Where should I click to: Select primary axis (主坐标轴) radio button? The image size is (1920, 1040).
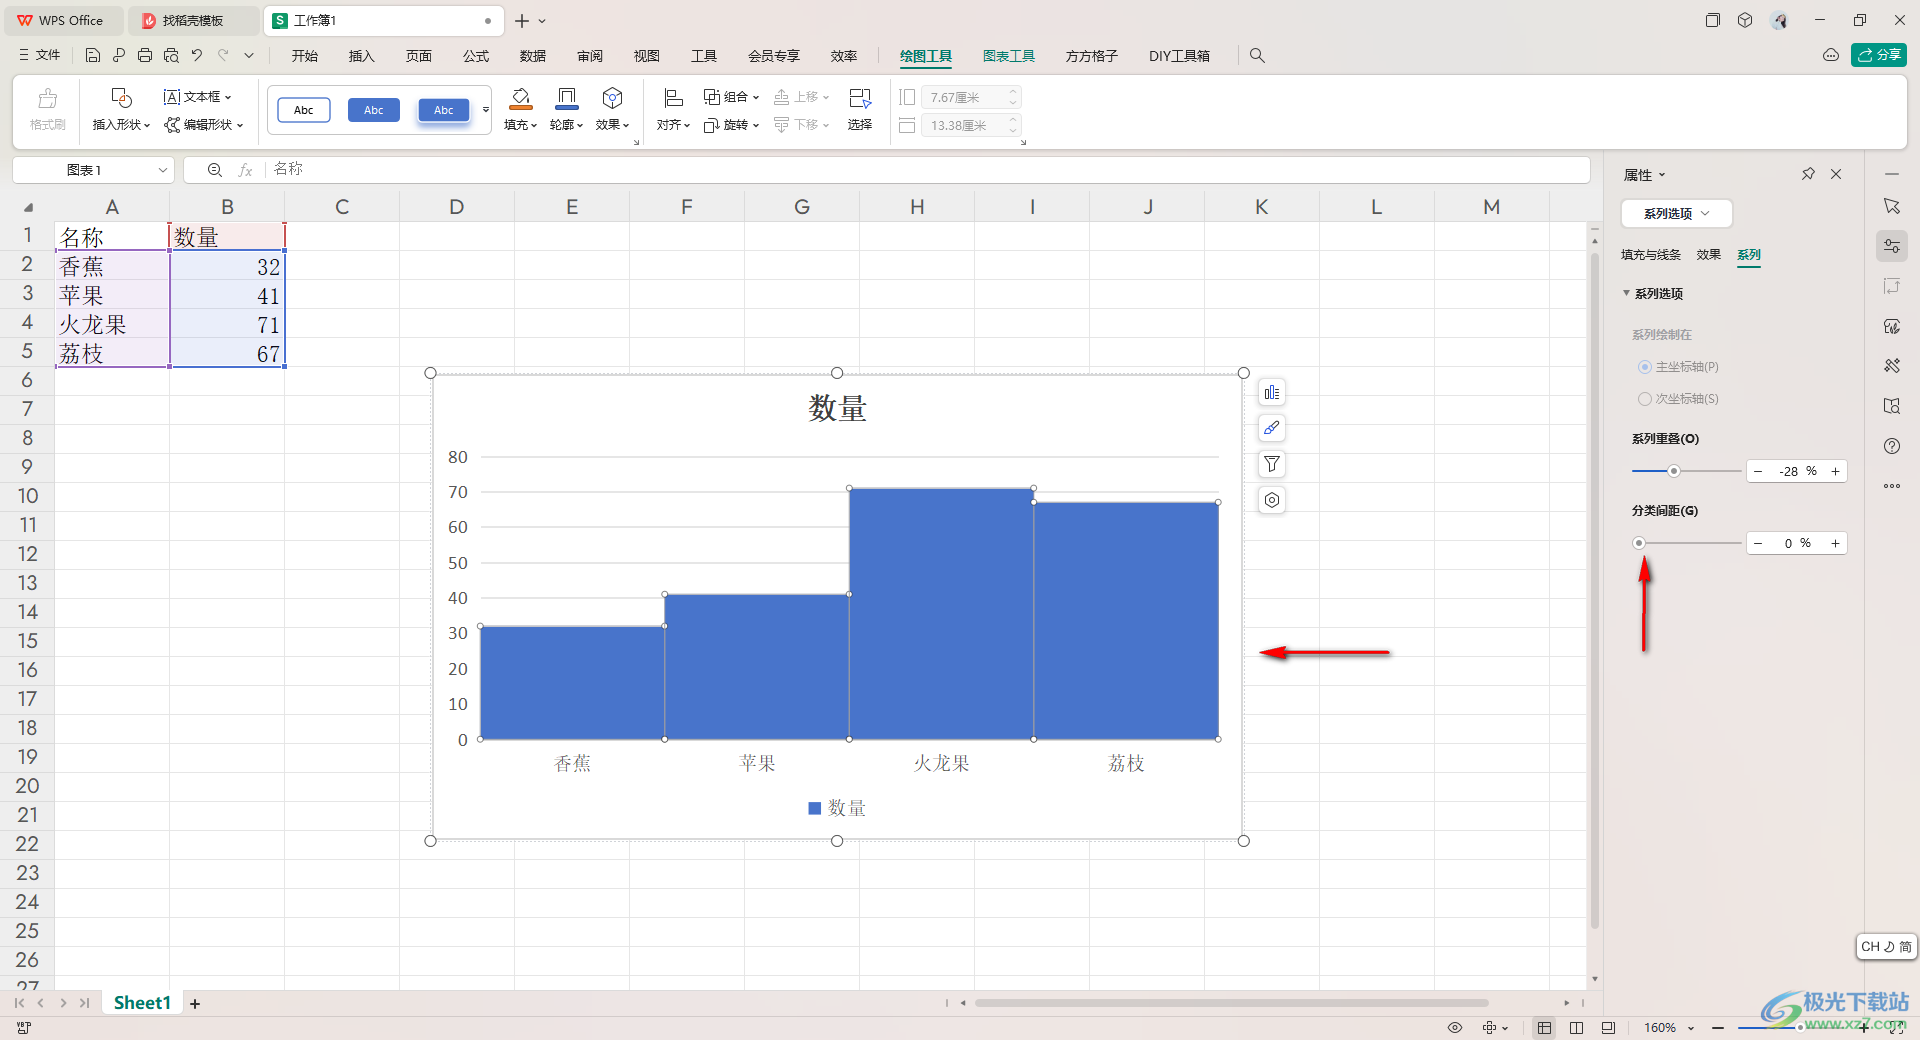tap(1645, 367)
